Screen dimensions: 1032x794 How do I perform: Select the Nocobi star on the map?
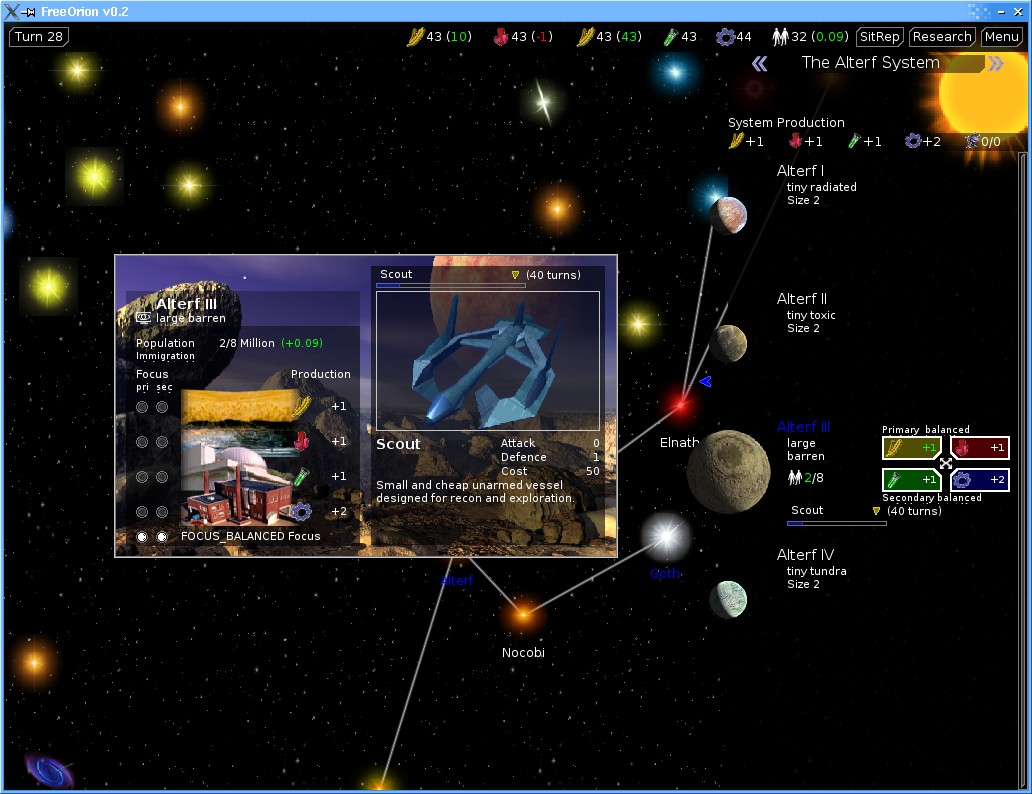(522, 614)
